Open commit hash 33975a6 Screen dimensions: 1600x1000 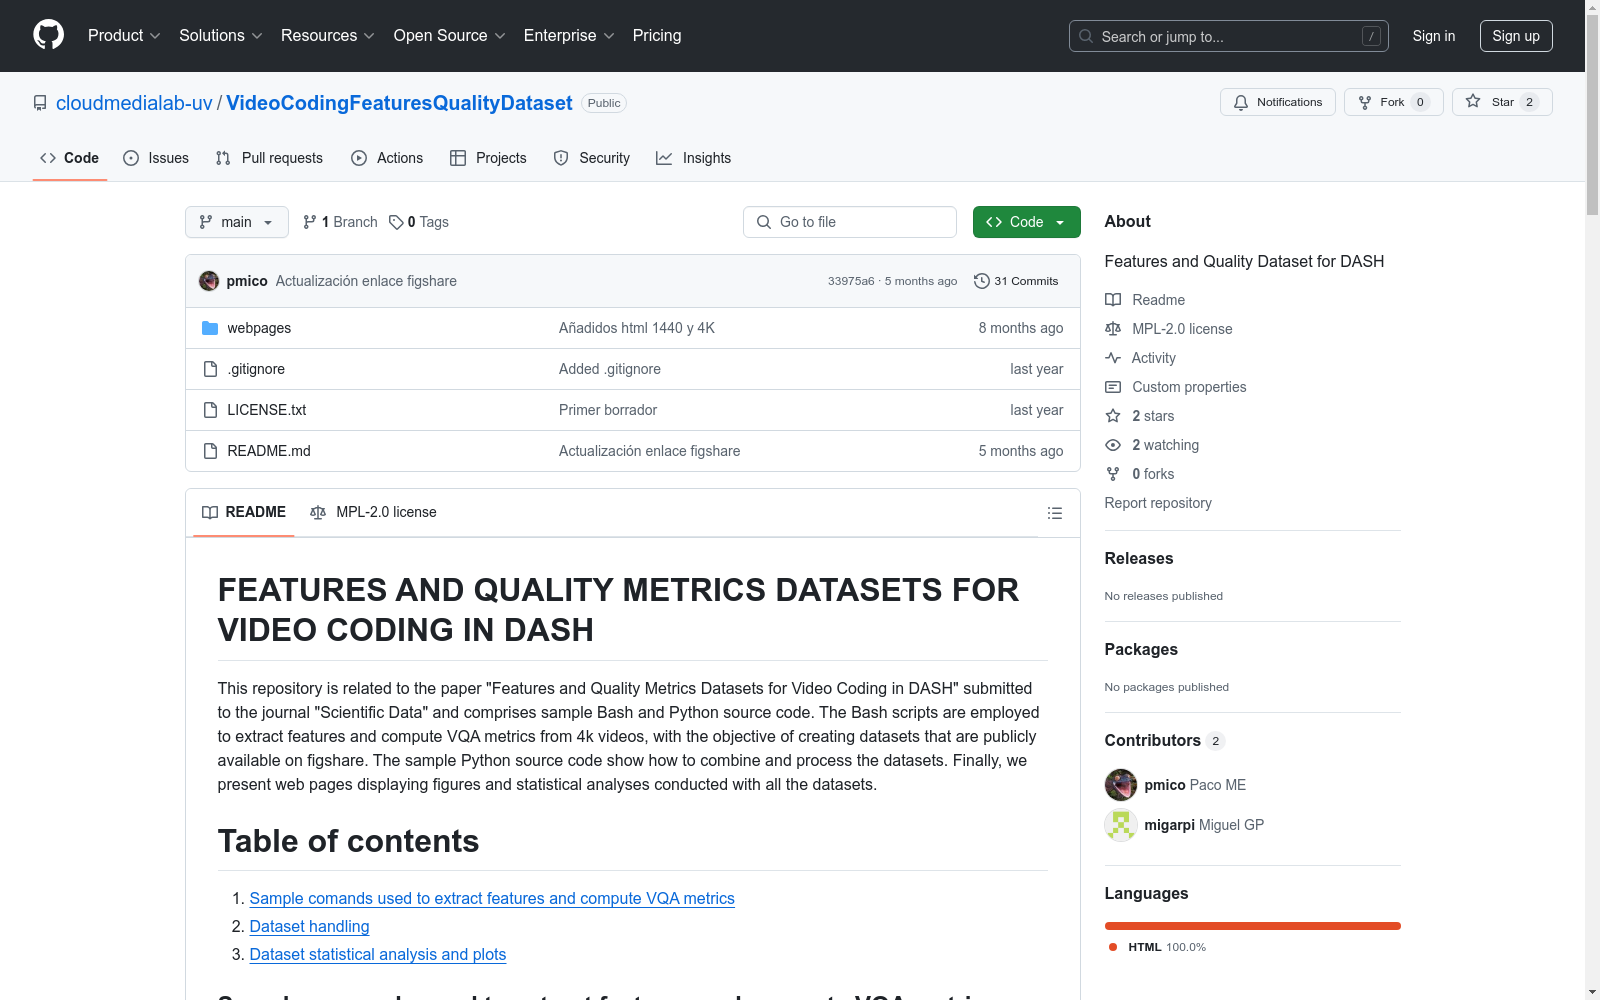tap(851, 281)
